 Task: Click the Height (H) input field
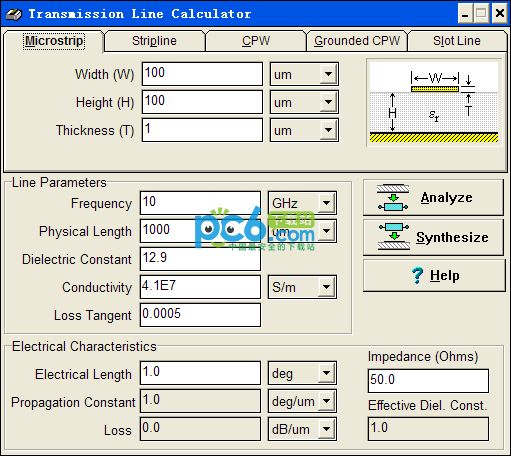[x=202, y=102]
